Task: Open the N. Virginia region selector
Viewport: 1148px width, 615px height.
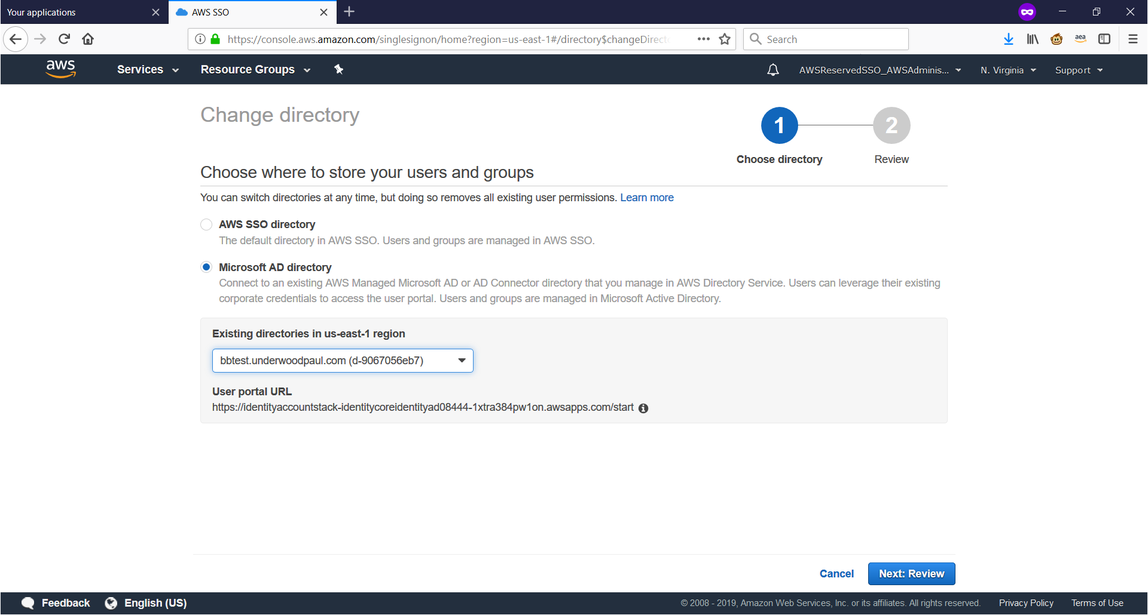Action: tap(1008, 70)
